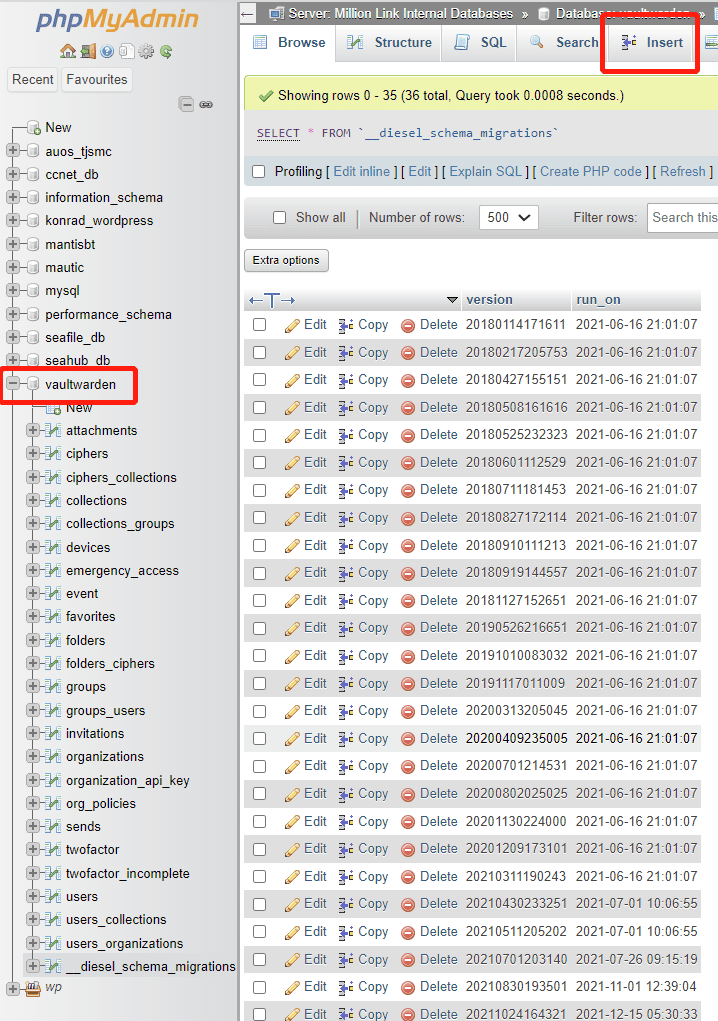Switch to the Browse tab
This screenshot has height=1021, width=718.
point(289,43)
